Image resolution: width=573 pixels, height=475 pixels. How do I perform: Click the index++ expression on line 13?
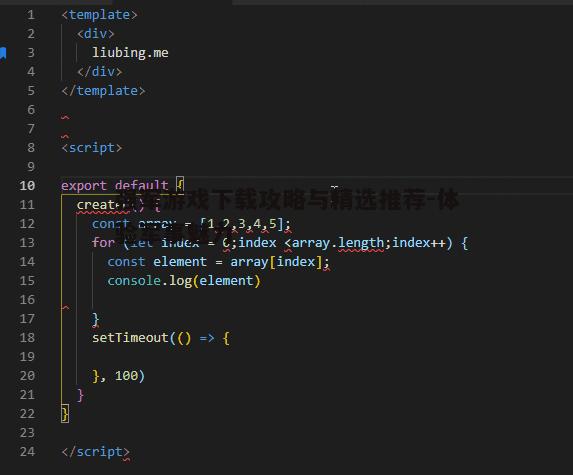419,243
